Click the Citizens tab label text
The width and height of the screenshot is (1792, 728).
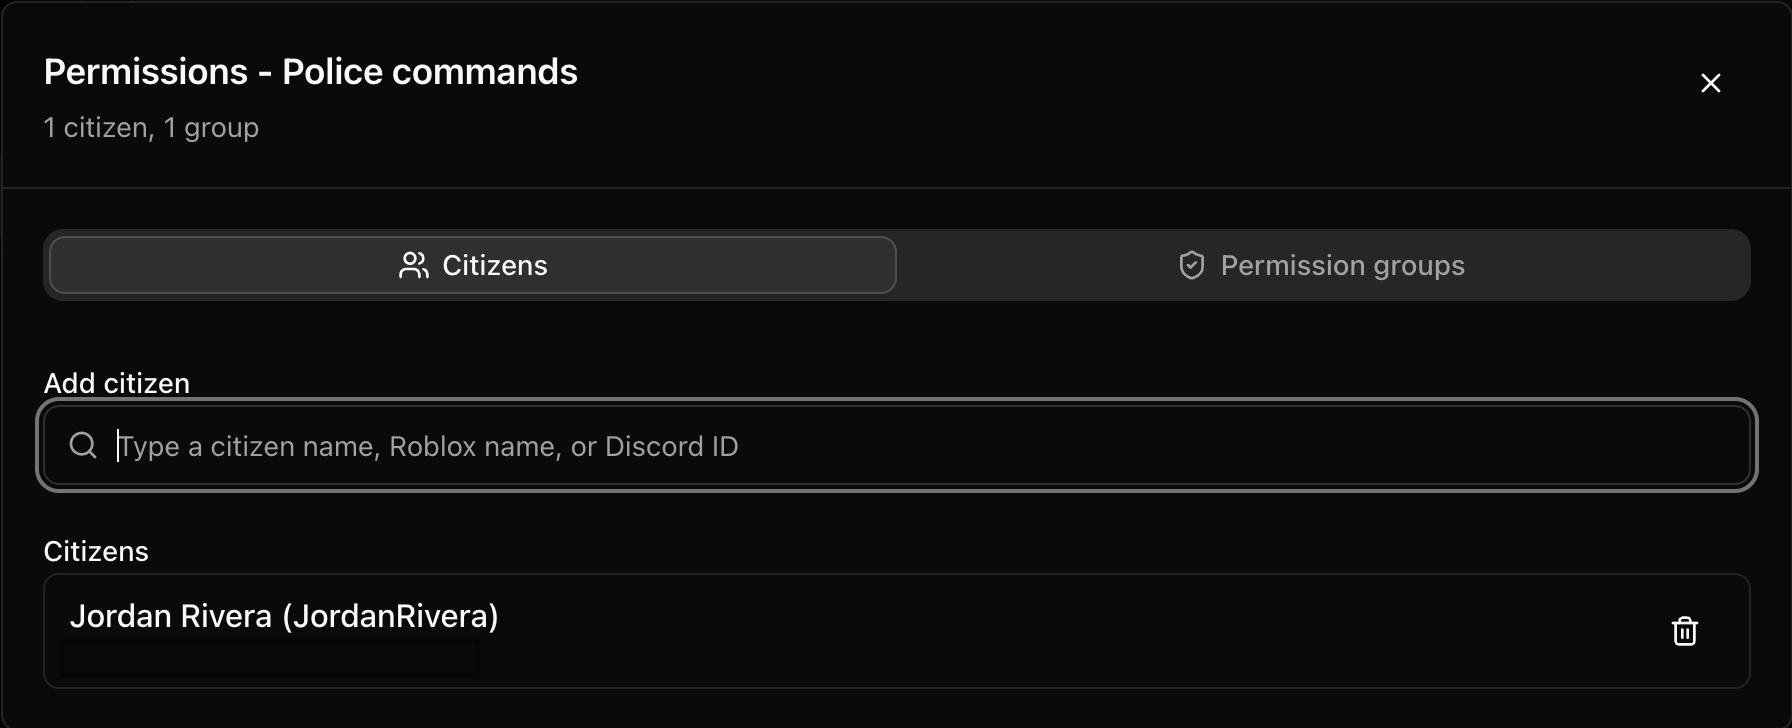[x=495, y=265]
